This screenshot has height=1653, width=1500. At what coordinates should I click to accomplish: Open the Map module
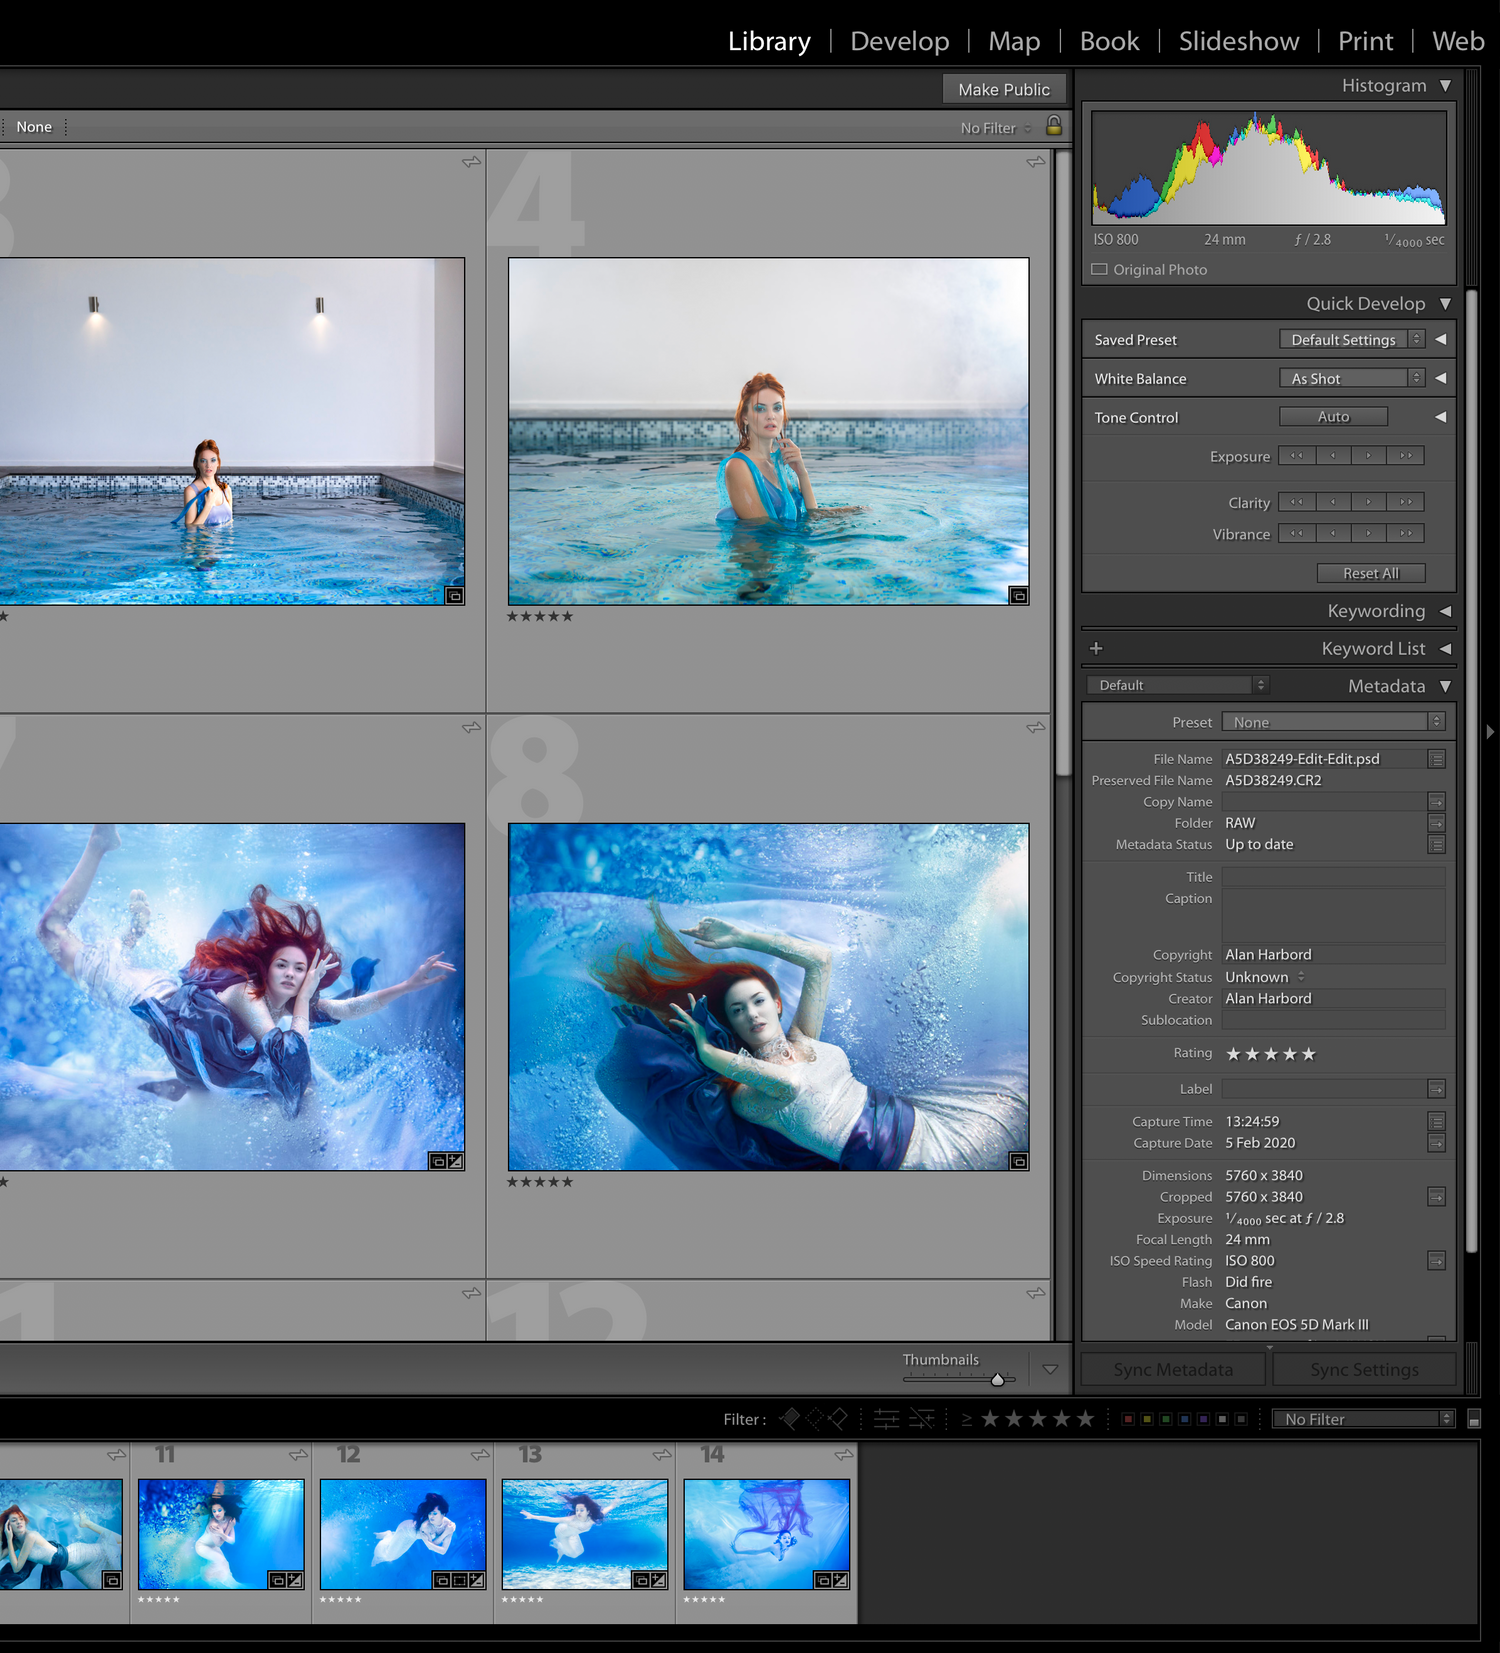click(1014, 41)
